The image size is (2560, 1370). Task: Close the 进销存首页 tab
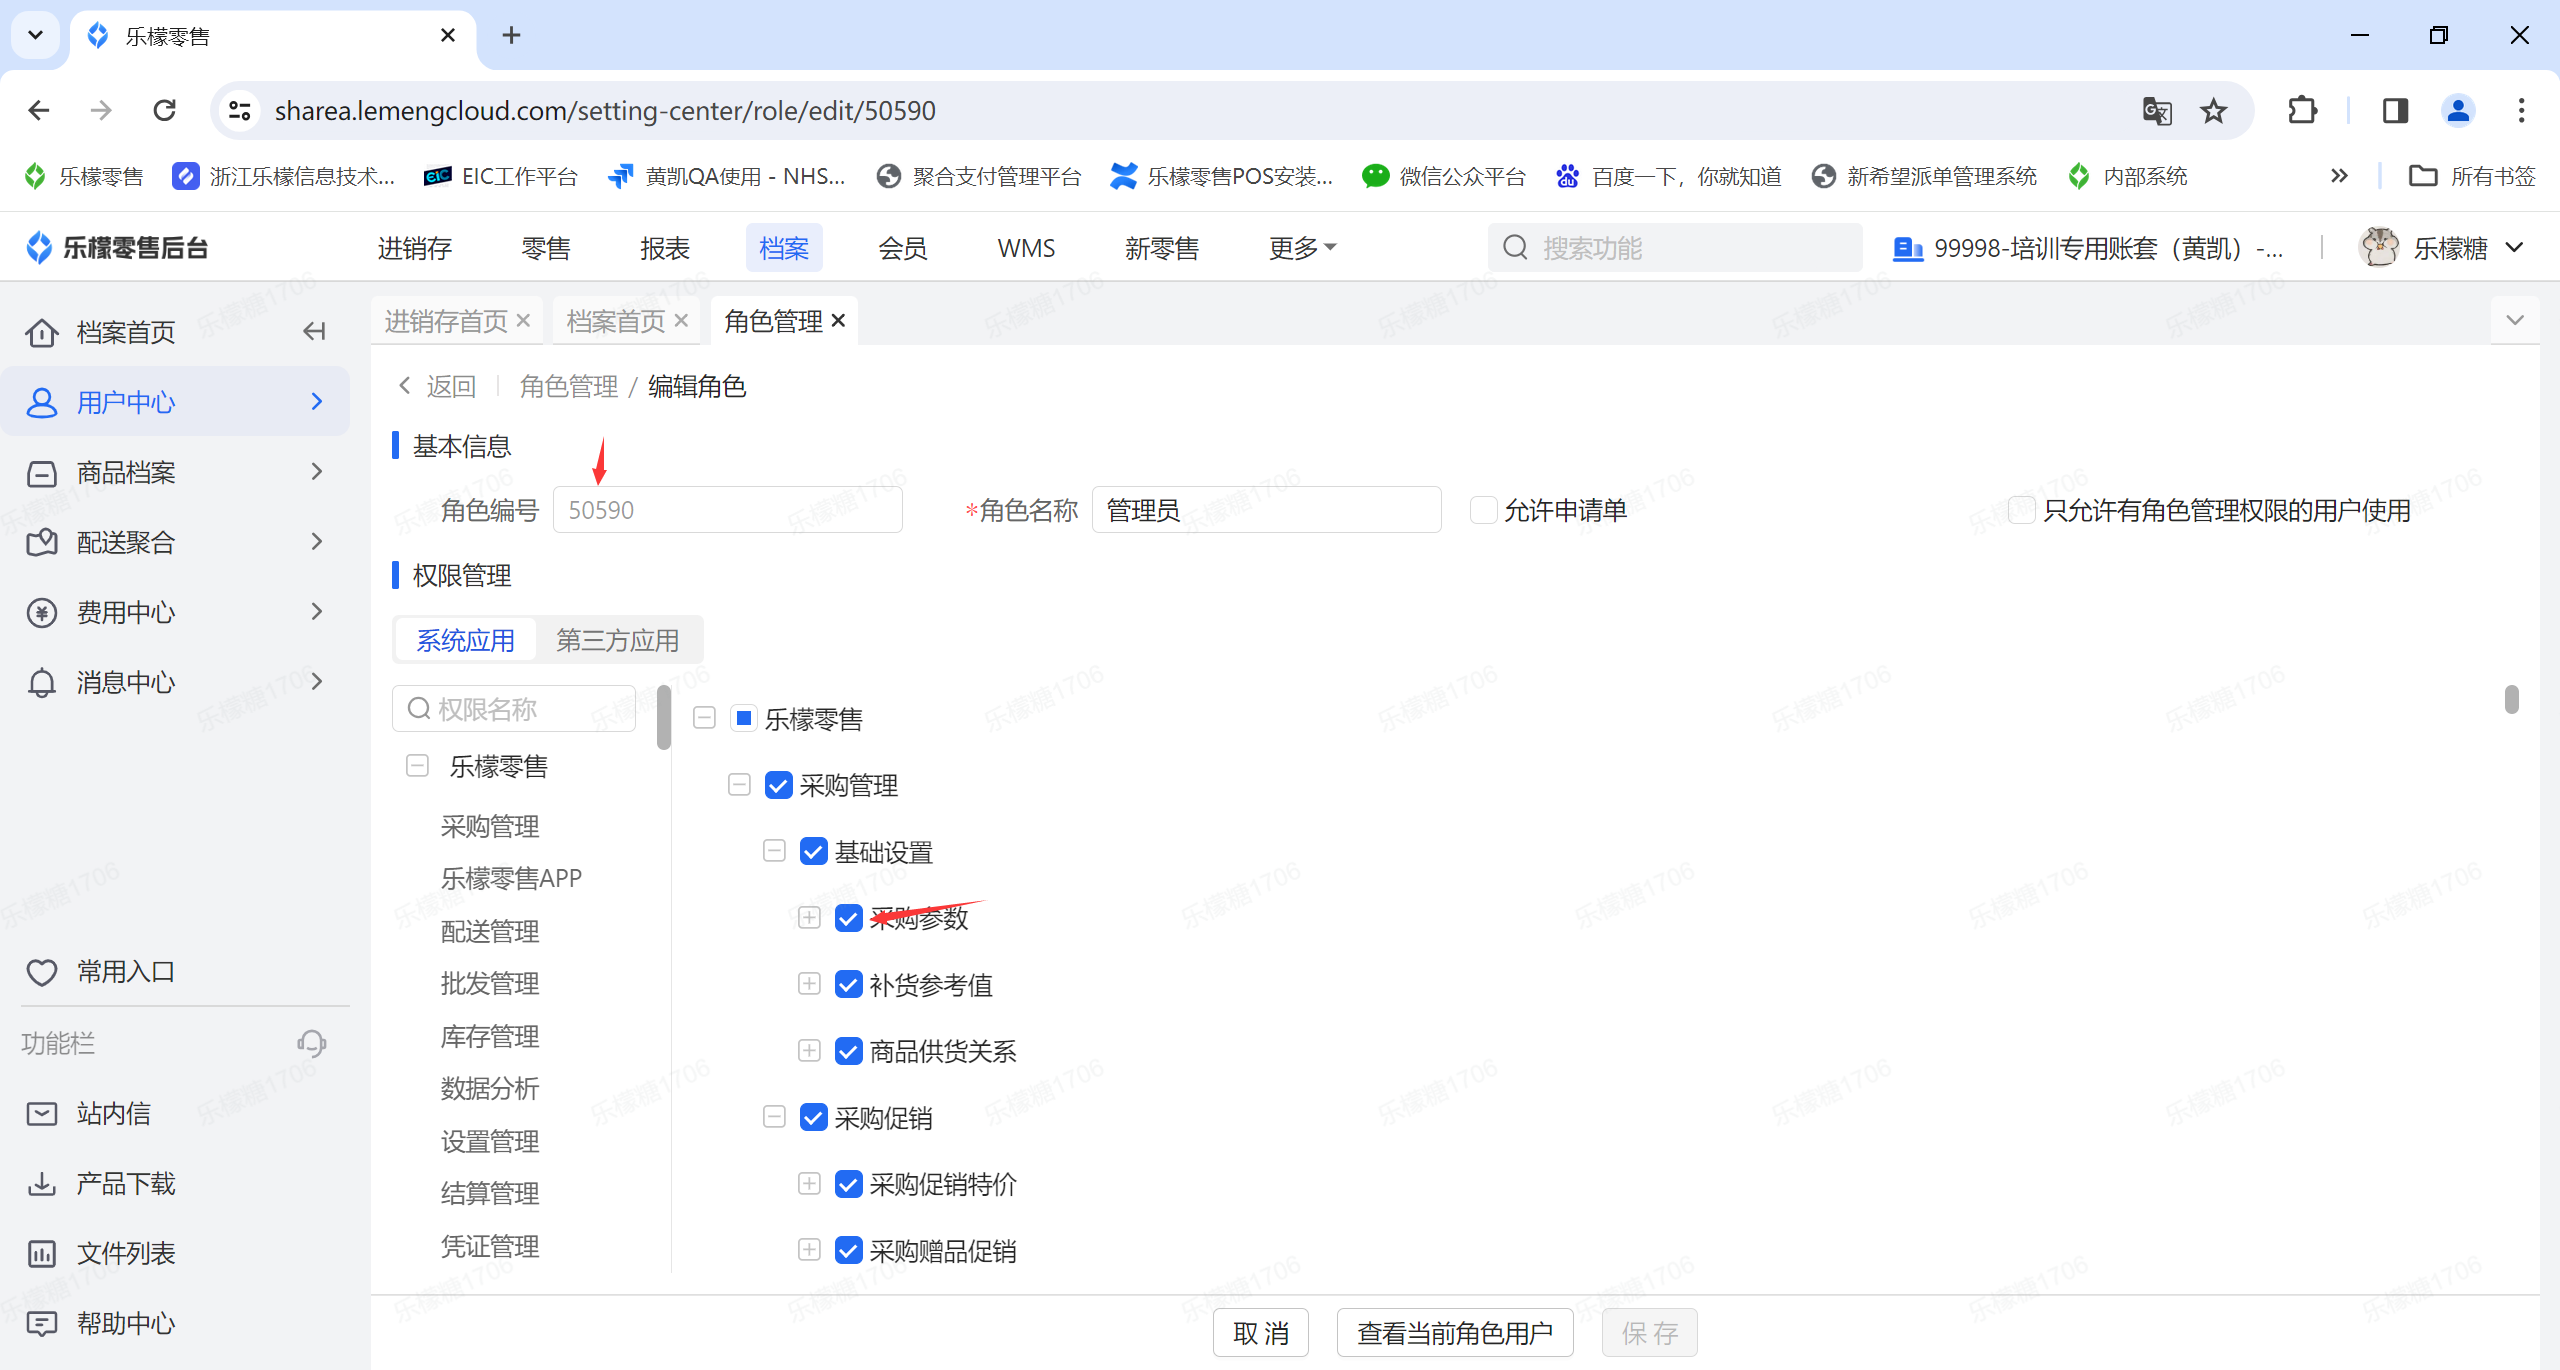pyautogui.click(x=523, y=321)
